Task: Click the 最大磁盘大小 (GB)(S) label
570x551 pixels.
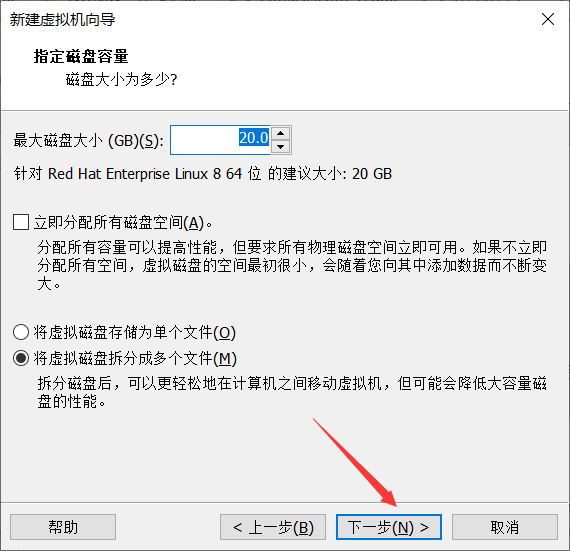Action: pos(89,141)
